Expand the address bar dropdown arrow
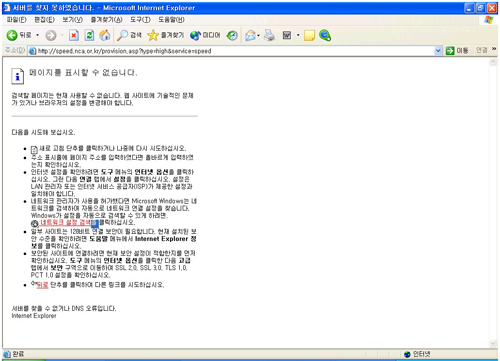 coord(438,51)
